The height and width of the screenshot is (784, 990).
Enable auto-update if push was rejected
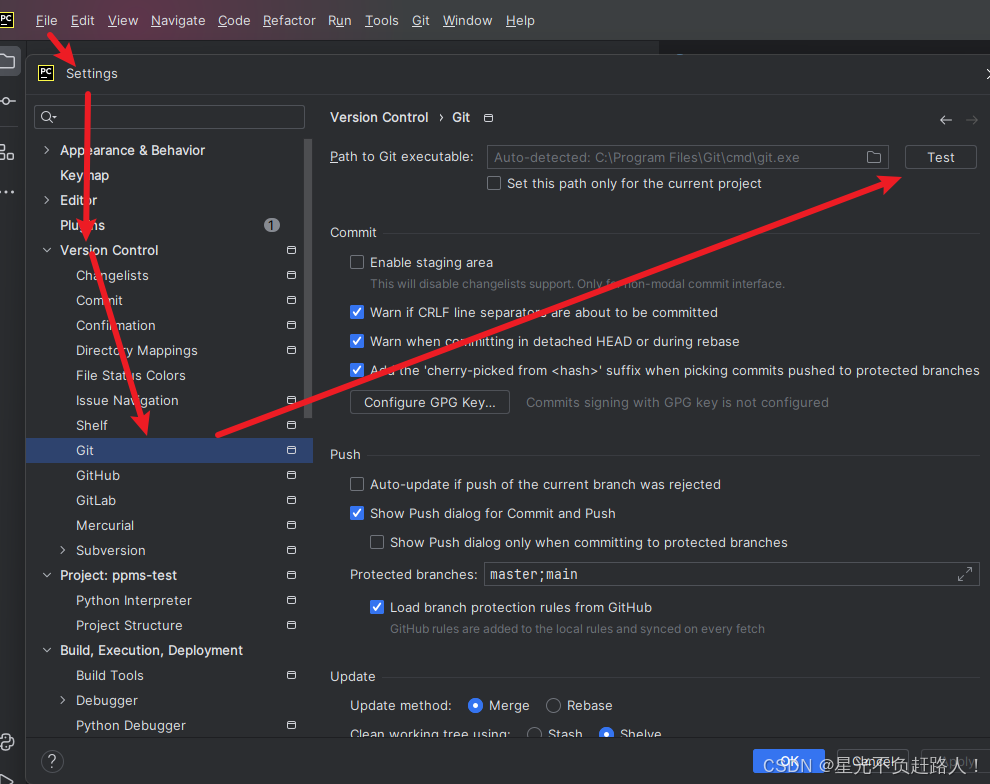(x=357, y=484)
